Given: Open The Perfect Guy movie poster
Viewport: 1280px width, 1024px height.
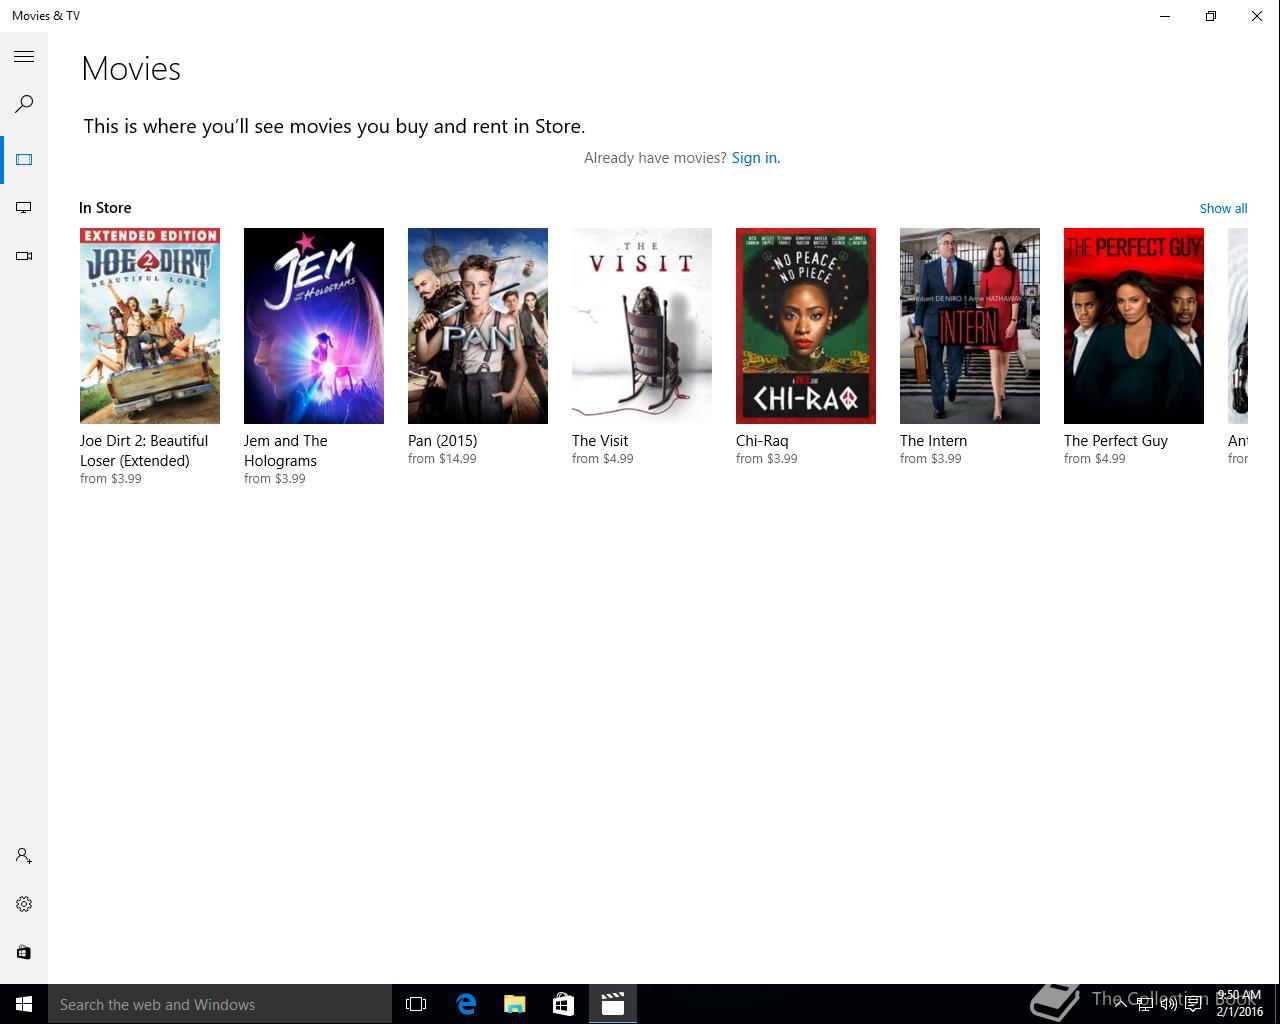Looking at the screenshot, I should pos(1134,326).
